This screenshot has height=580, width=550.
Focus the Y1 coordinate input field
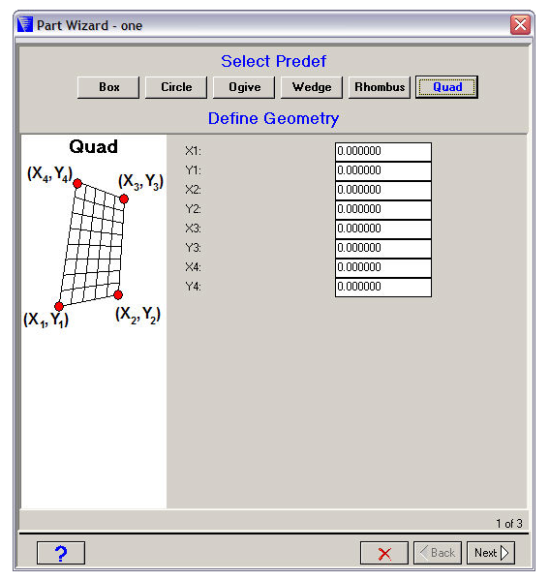click(x=383, y=171)
